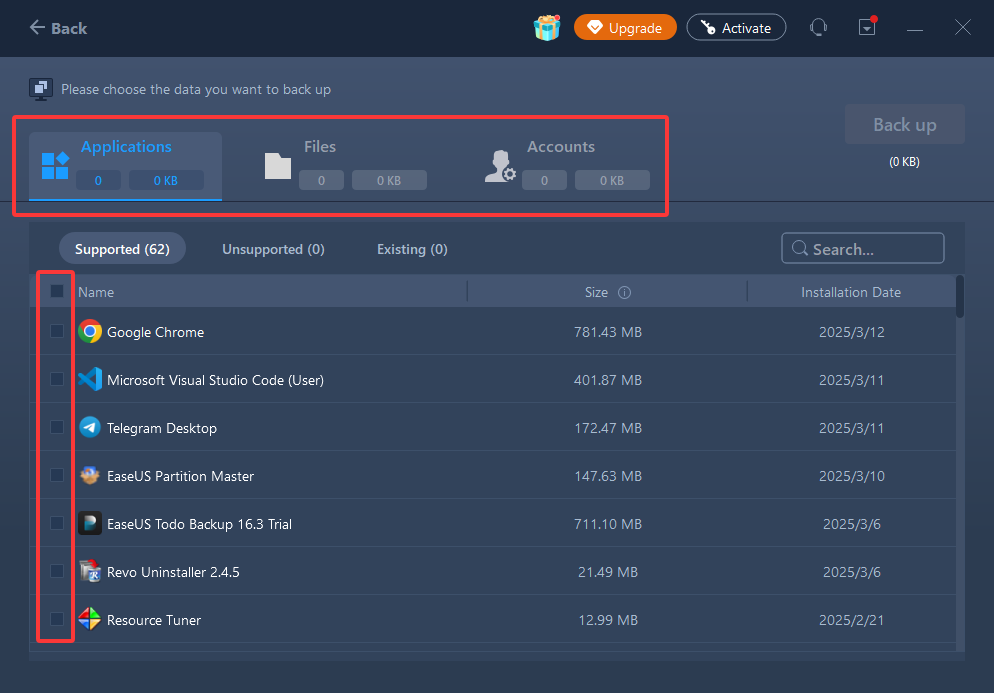The width and height of the screenshot is (994, 693).
Task: Click Microsoft Visual Studio Code (User) text
Action: (x=216, y=380)
